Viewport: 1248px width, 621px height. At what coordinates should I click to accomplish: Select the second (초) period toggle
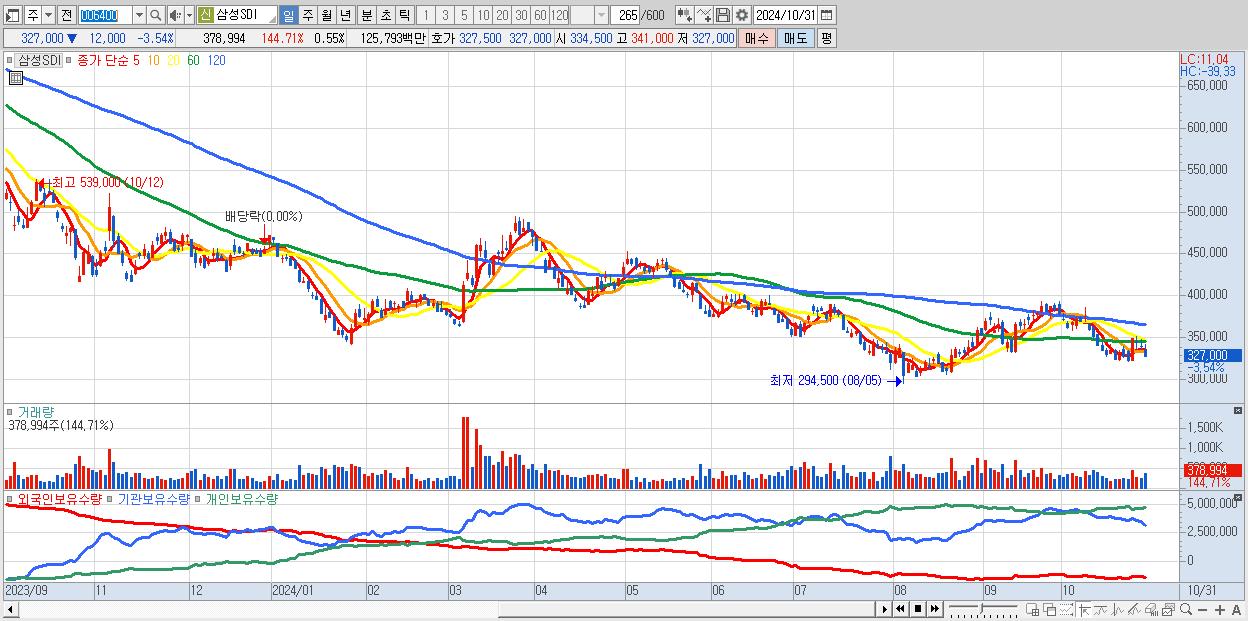pos(385,15)
